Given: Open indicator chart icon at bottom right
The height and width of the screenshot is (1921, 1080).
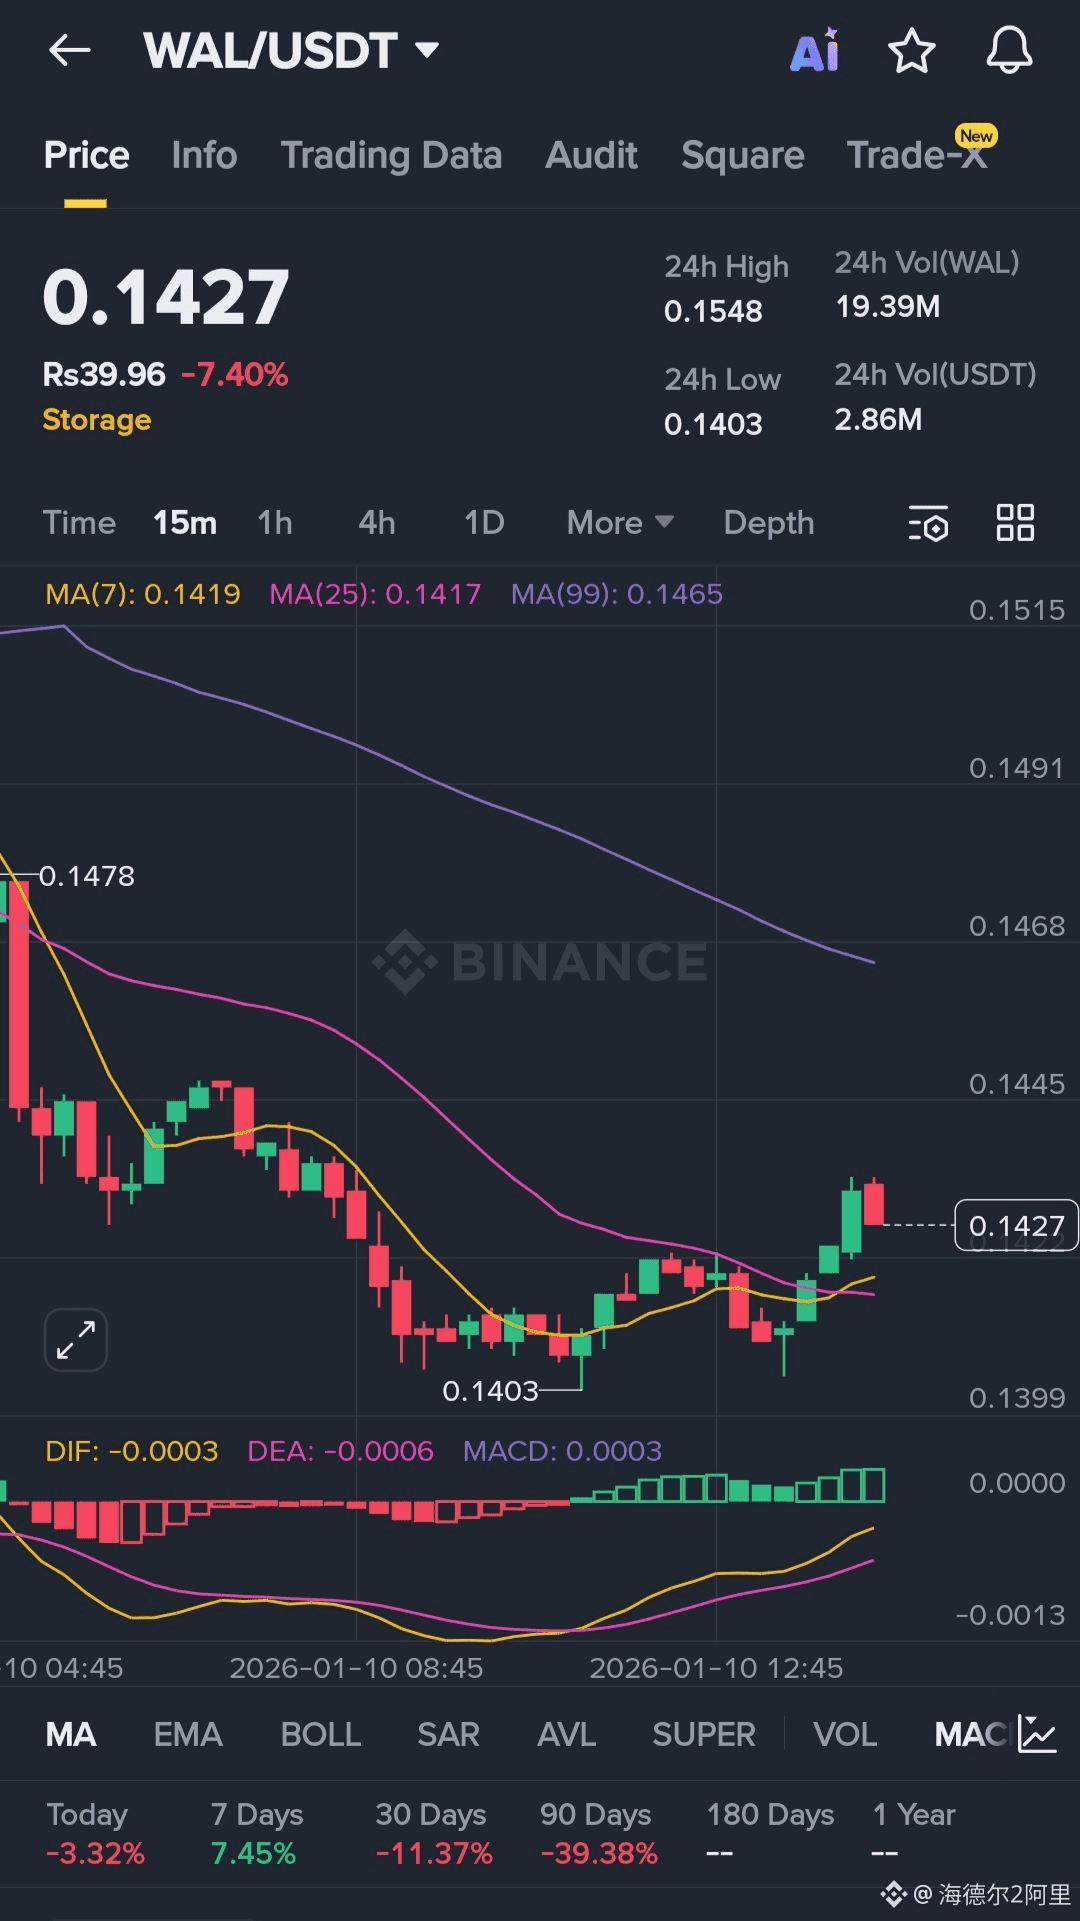Looking at the screenshot, I should (1037, 1734).
